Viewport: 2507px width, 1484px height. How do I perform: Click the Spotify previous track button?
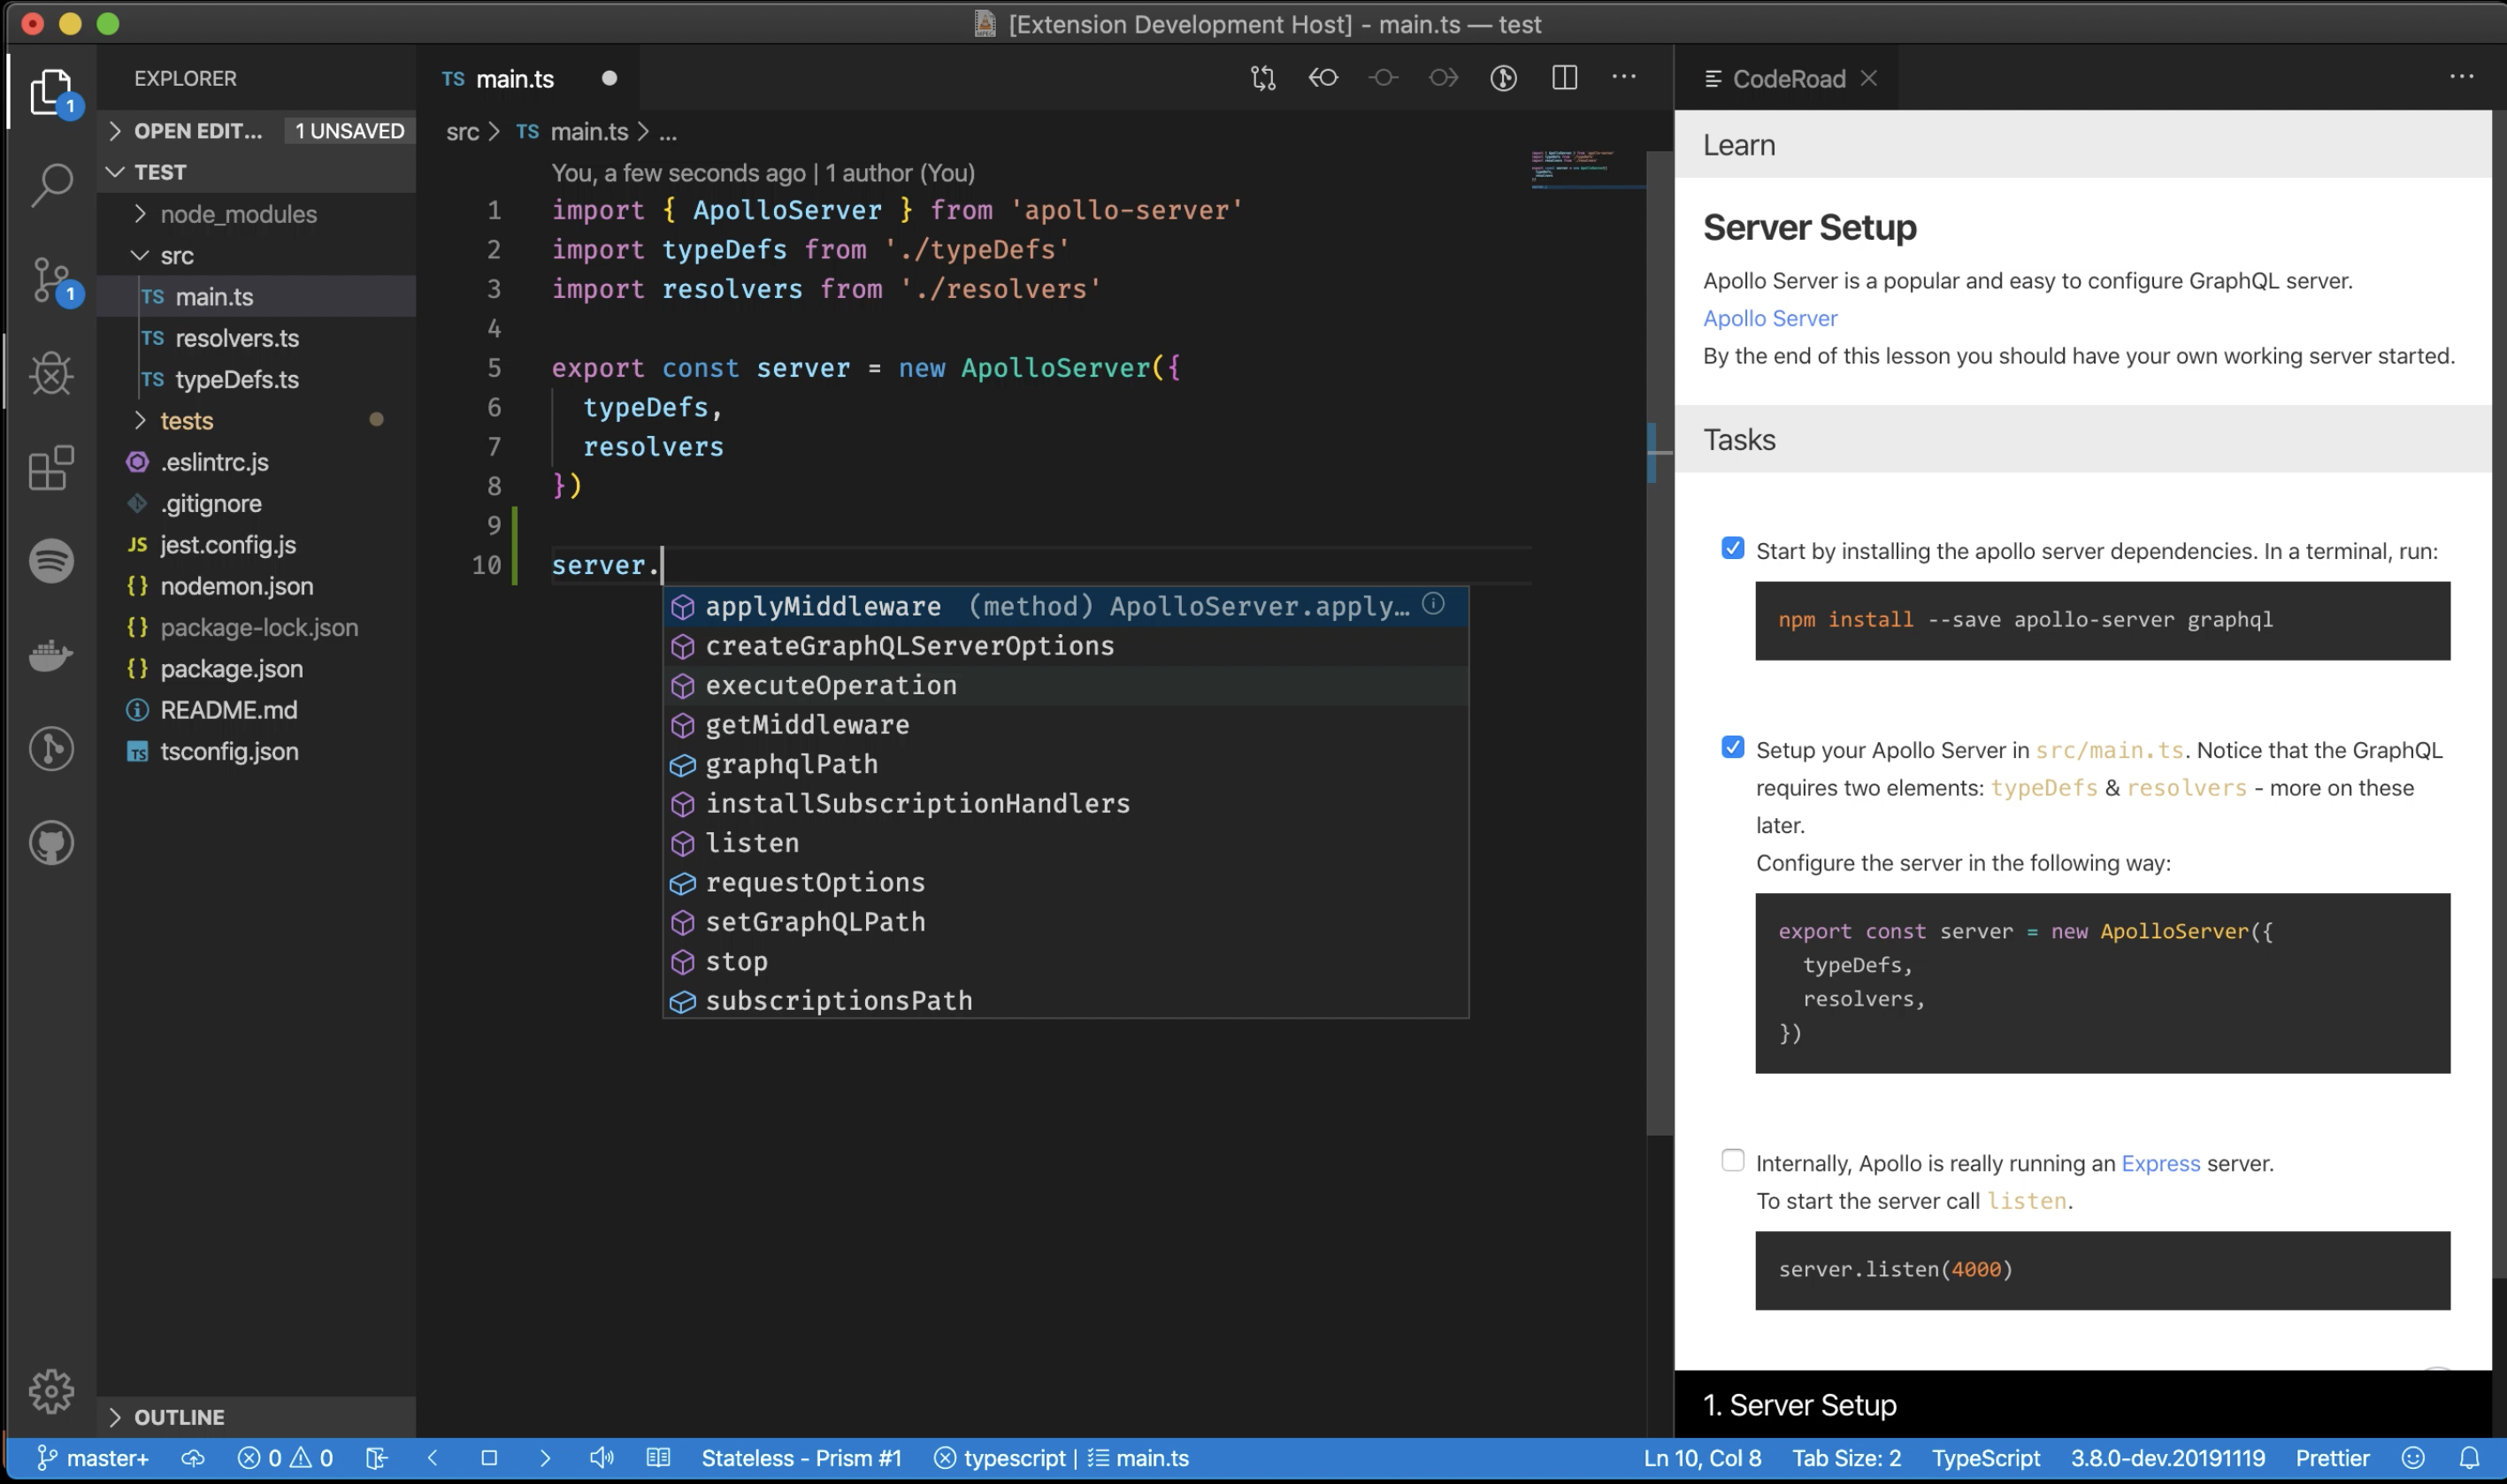433,1458
